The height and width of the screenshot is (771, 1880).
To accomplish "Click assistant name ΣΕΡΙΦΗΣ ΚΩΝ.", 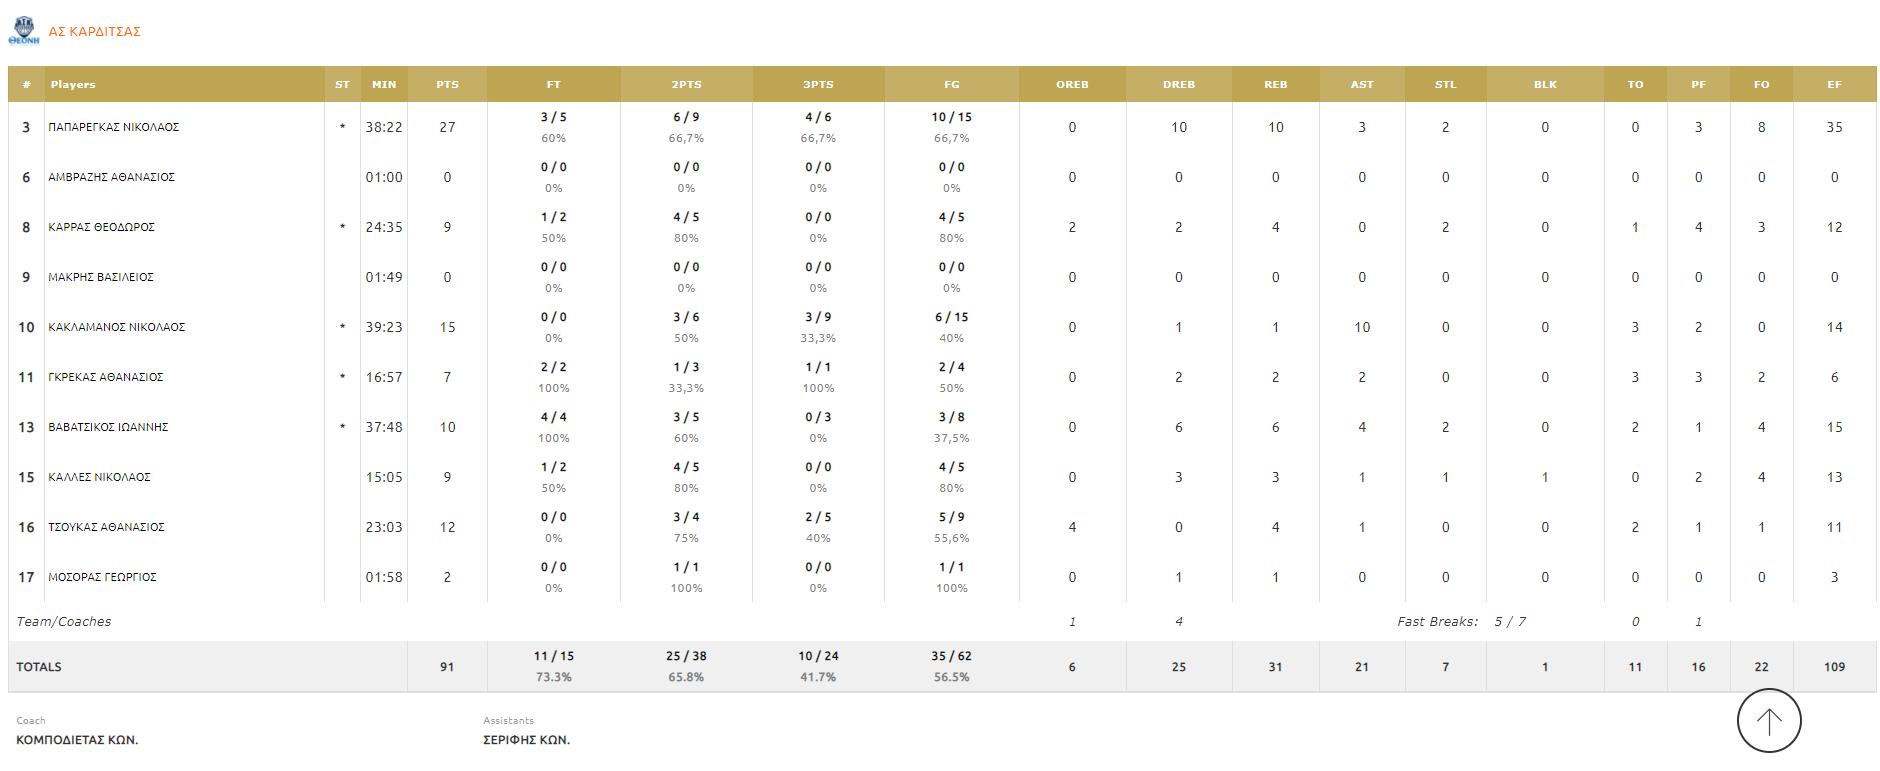I will pyautogui.click(x=526, y=740).
